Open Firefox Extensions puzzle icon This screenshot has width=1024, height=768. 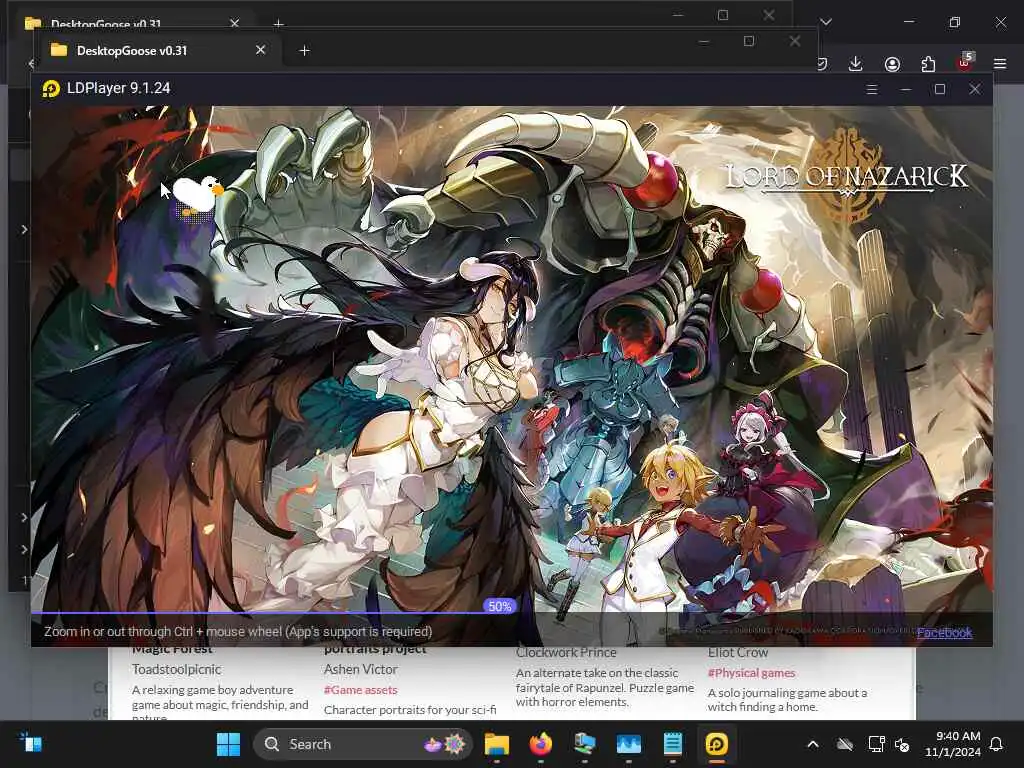point(928,64)
